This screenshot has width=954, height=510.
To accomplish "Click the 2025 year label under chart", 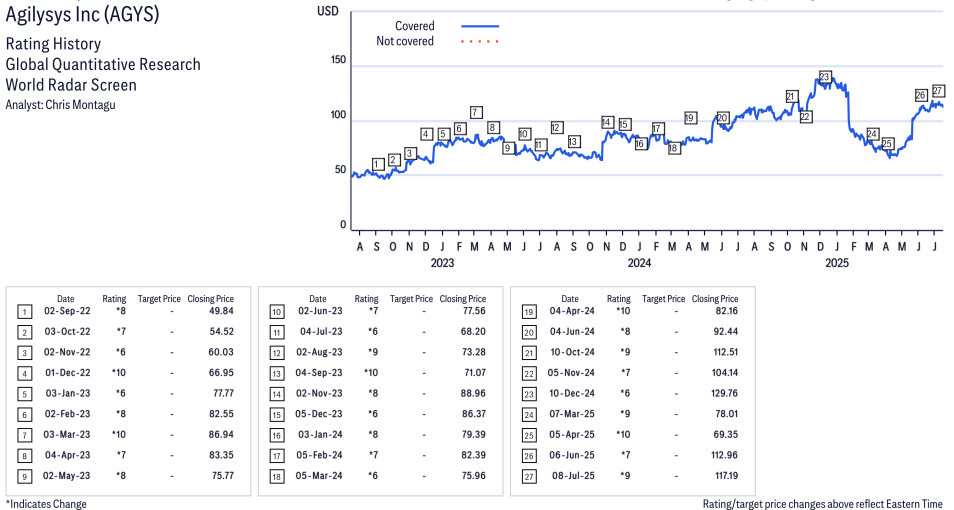I will click(x=837, y=263).
